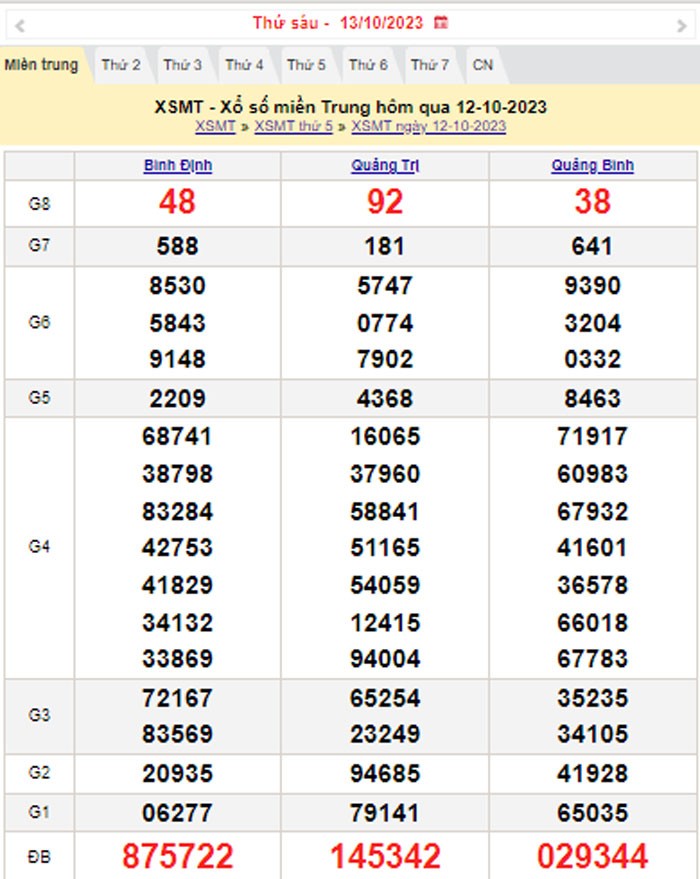Click the special prize number 875722
Screen dimensions: 700x879
177,856
